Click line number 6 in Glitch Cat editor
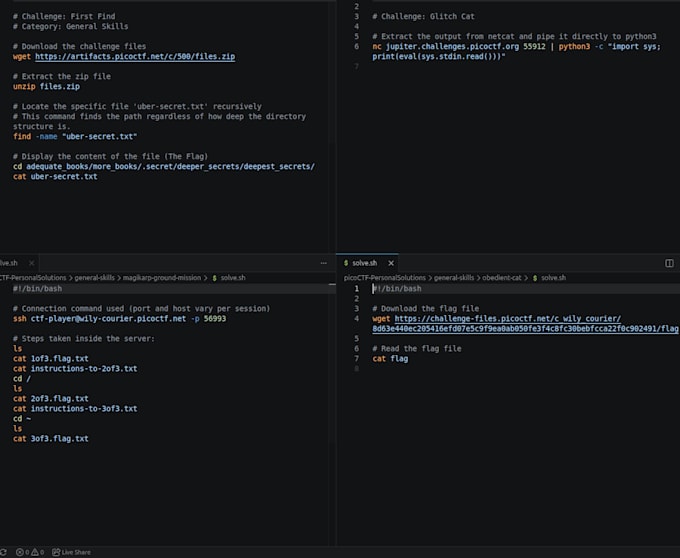This screenshot has height=558, width=680. [x=356, y=46]
